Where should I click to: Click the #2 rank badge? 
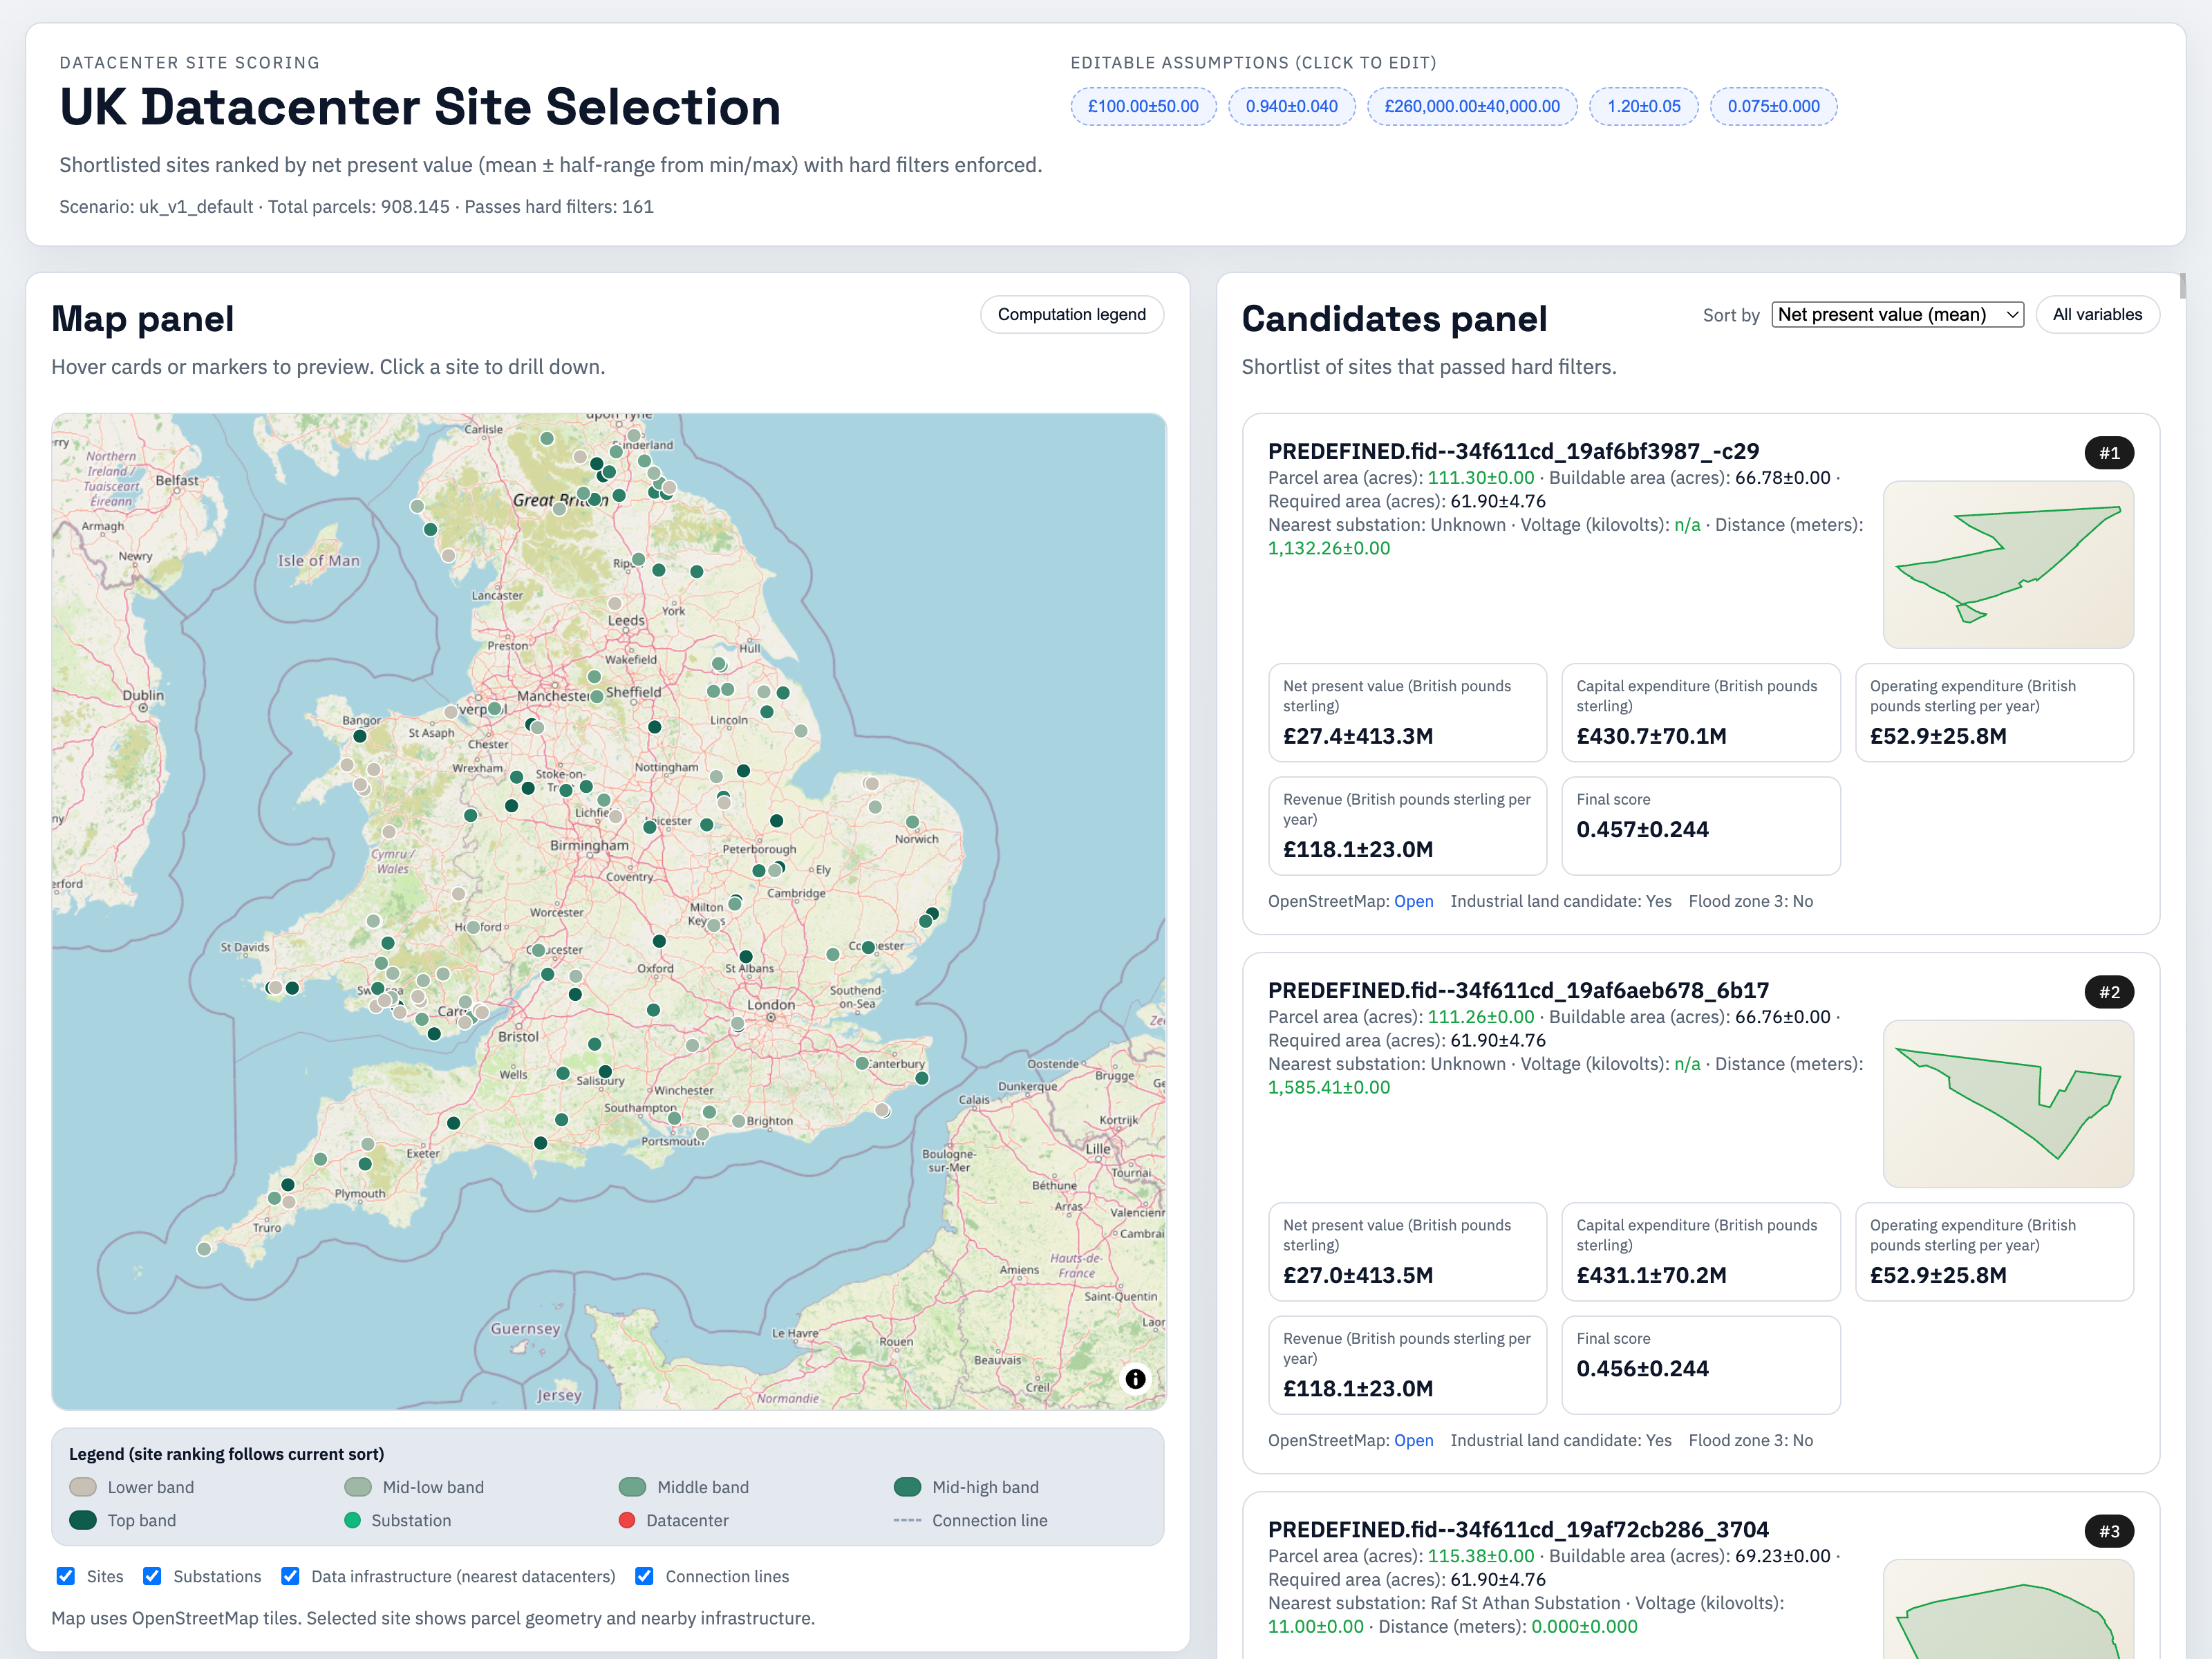pos(2109,992)
